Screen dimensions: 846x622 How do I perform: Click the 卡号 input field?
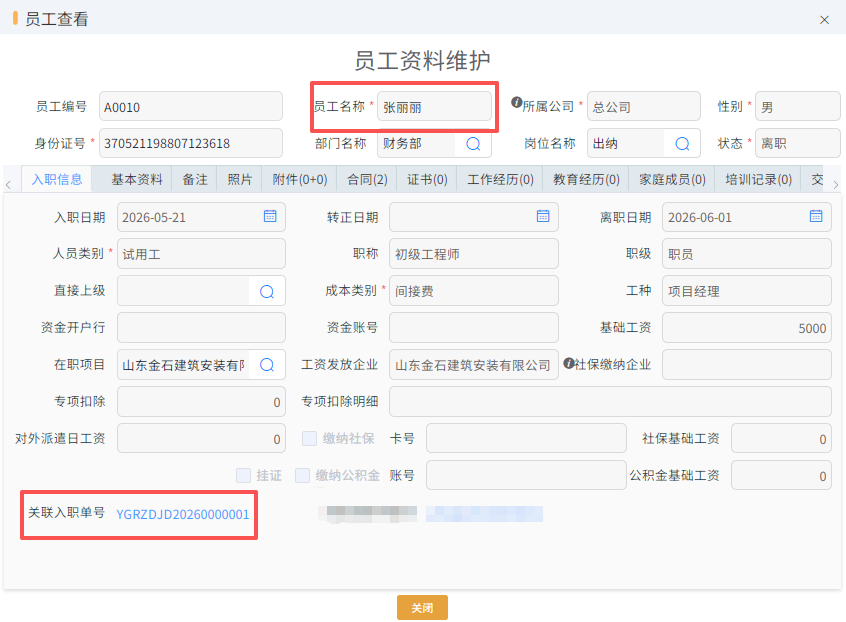(526, 438)
